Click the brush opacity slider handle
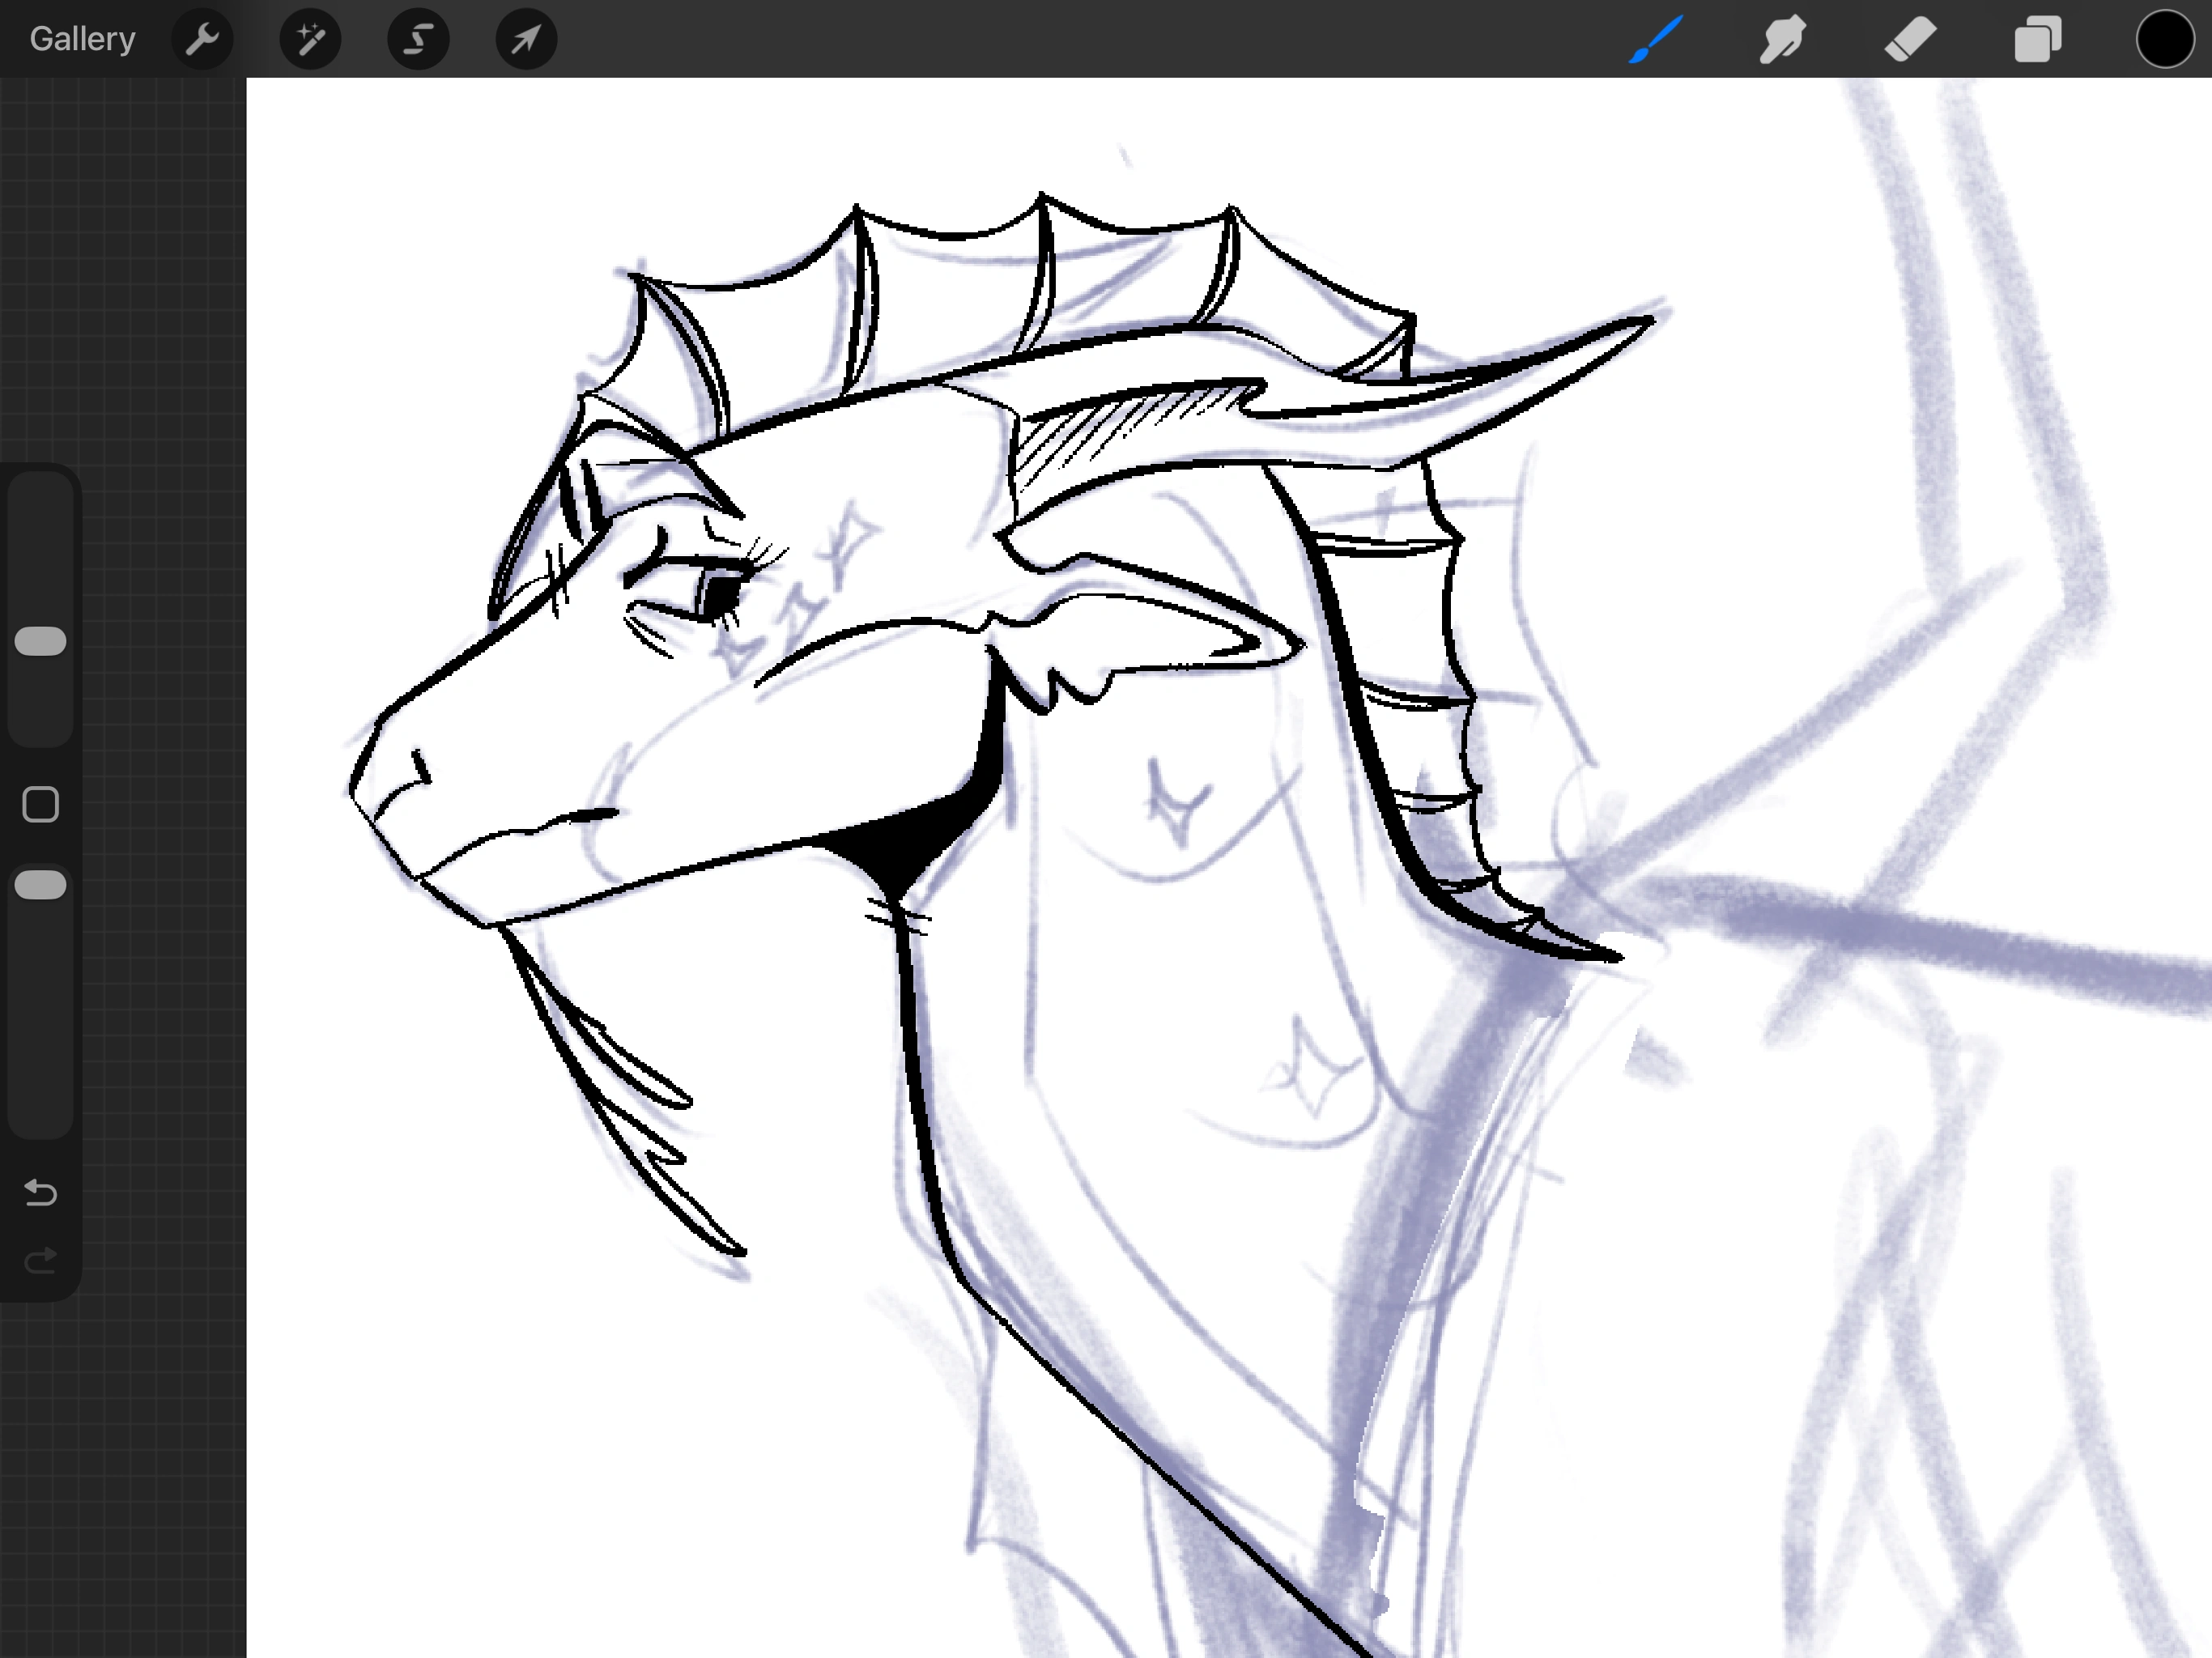This screenshot has width=2212, height=1658. pyautogui.click(x=41, y=885)
